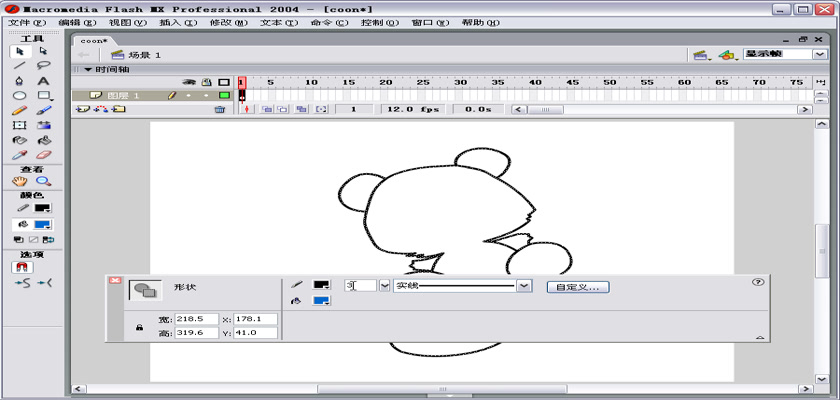Viewport: 840px width, 400px height.
Task: Click the Smooth option icon
Action: (22, 283)
